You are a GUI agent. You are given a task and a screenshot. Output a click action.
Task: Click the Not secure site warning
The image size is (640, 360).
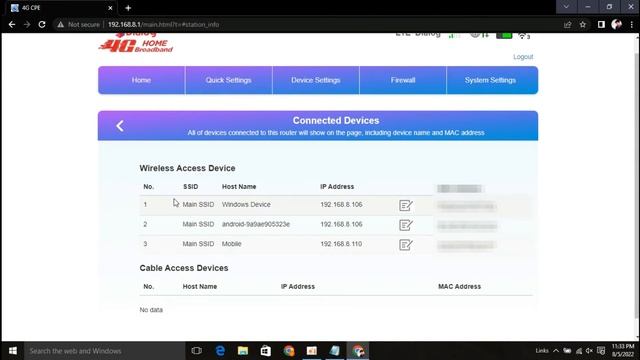point(78,24)
